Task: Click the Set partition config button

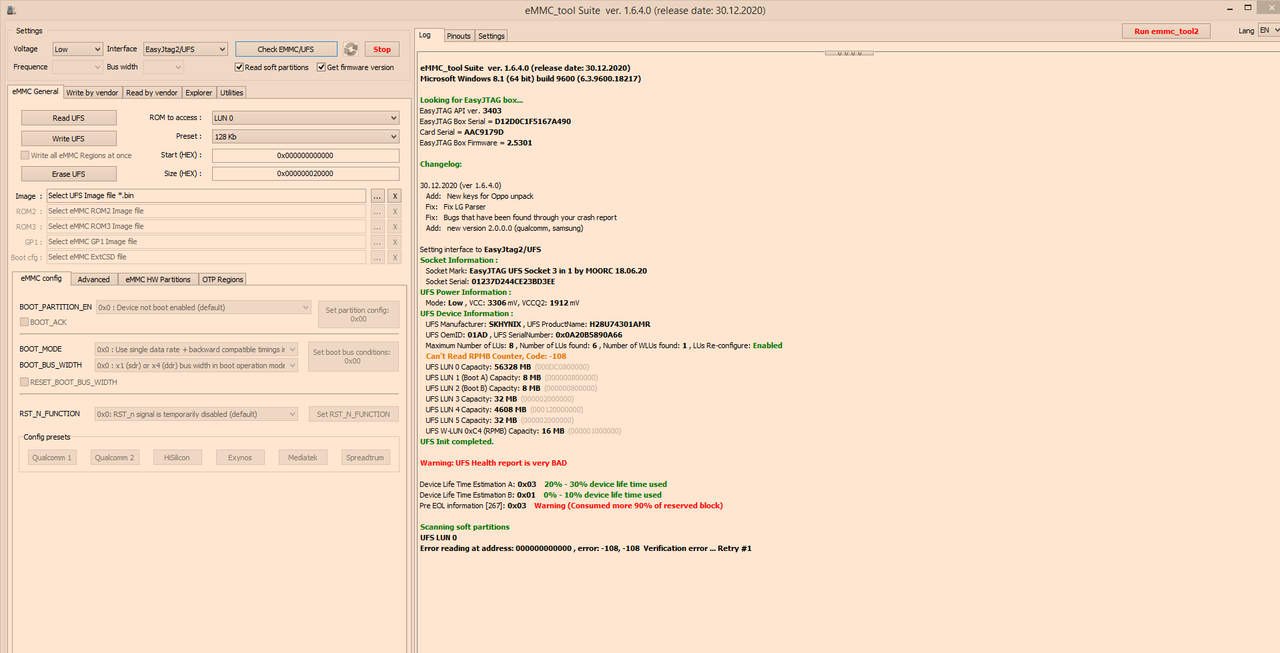Action: point(358,314)
